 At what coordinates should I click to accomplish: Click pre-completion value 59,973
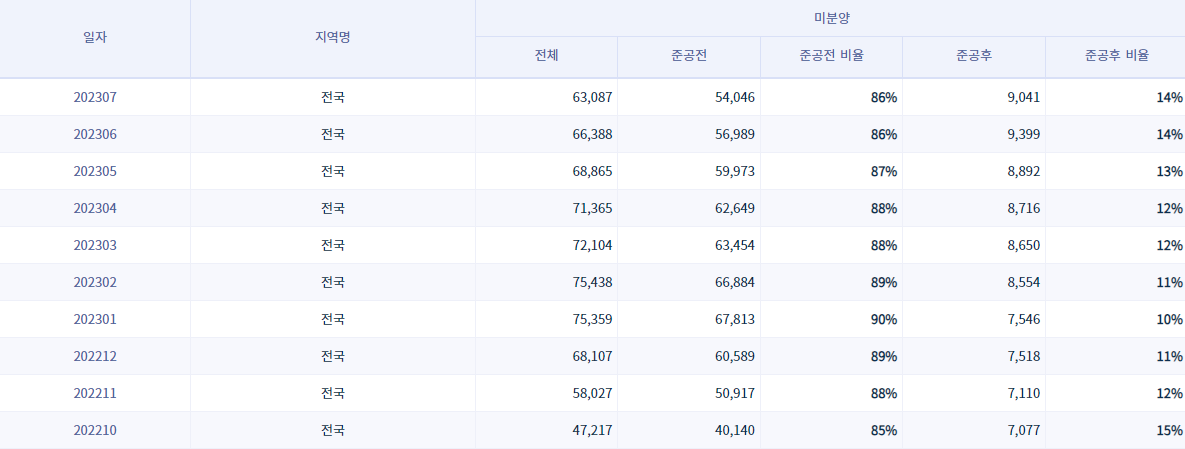point(735,171)
